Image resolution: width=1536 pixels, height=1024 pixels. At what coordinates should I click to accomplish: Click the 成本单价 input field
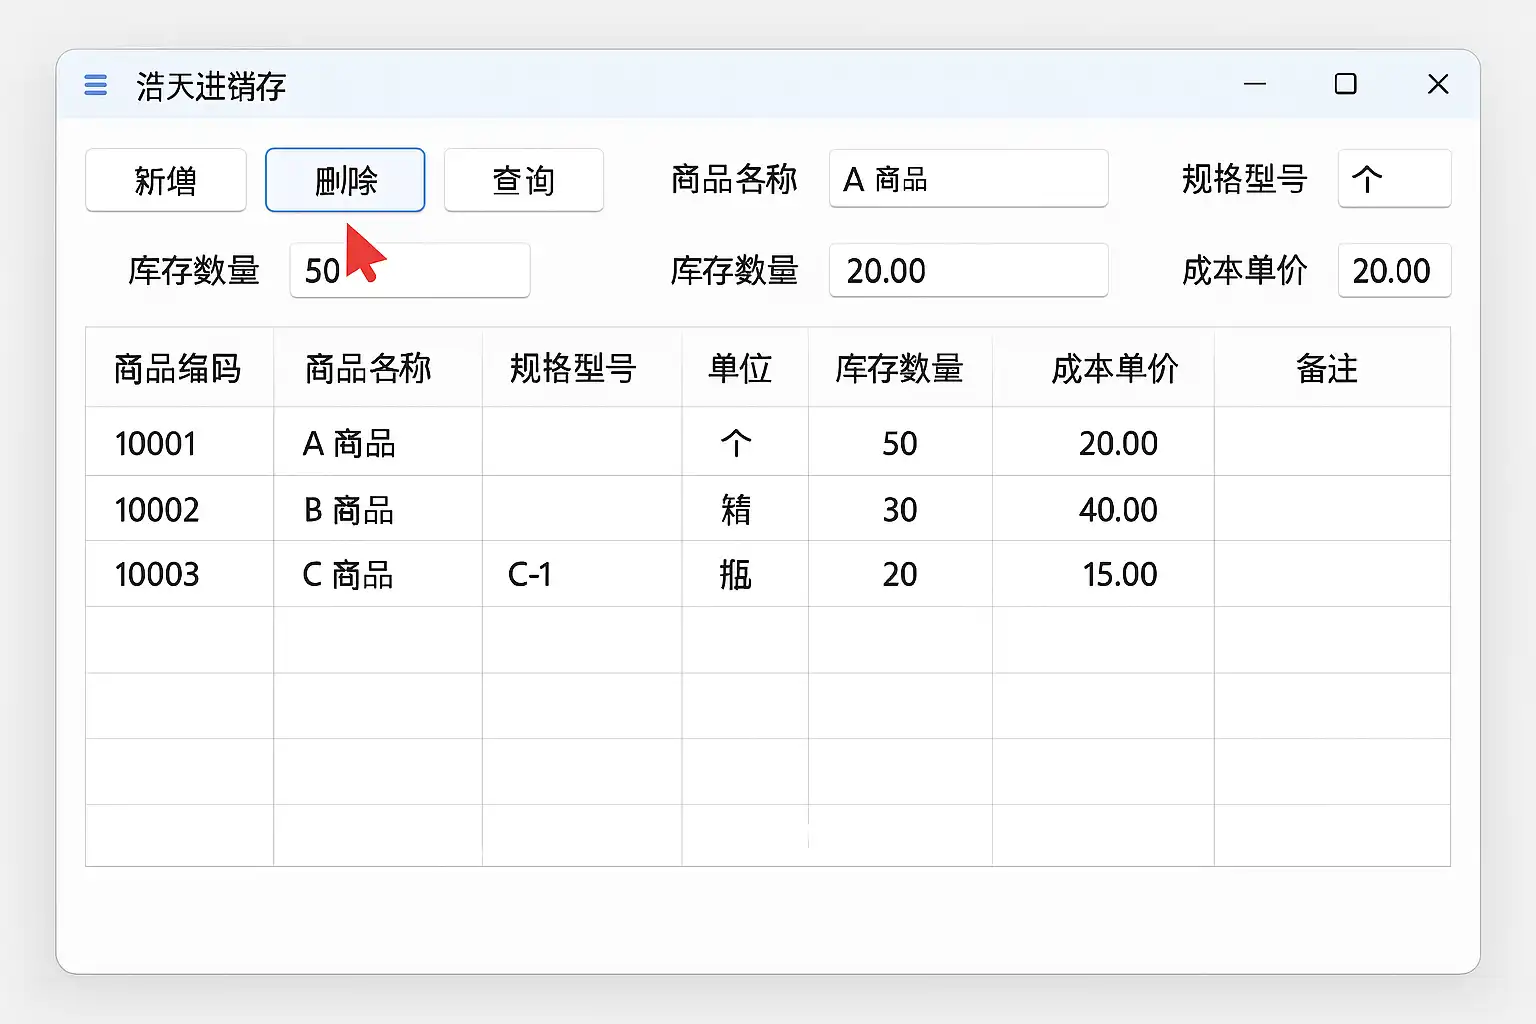[1394, 270]
